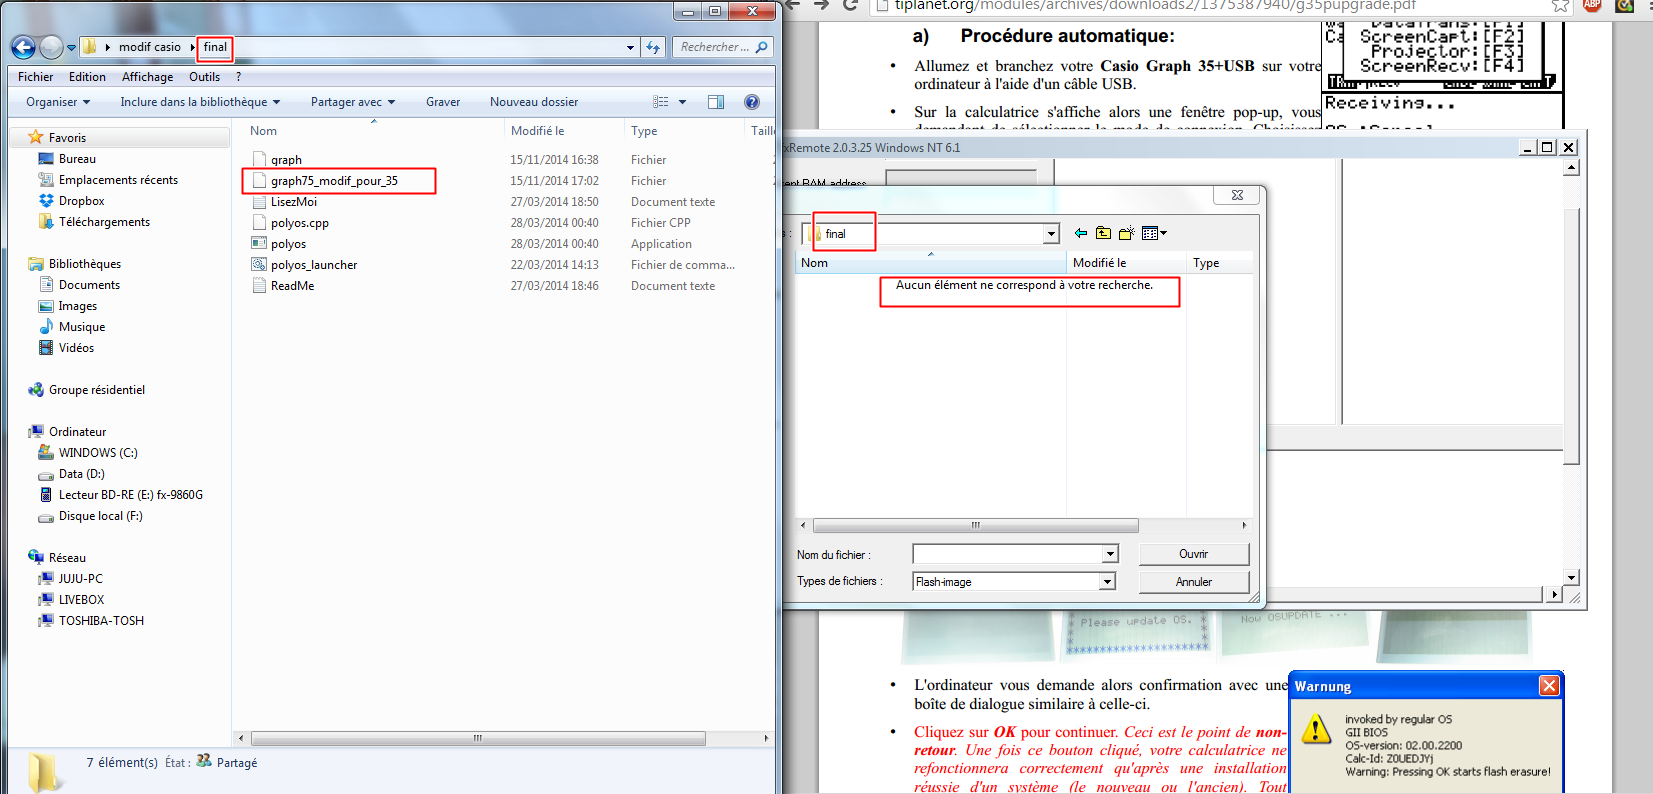This screenshot has height=794, width=1653.
Task: Open the Affichage menu in Explorer
Action: pos(147,77)
